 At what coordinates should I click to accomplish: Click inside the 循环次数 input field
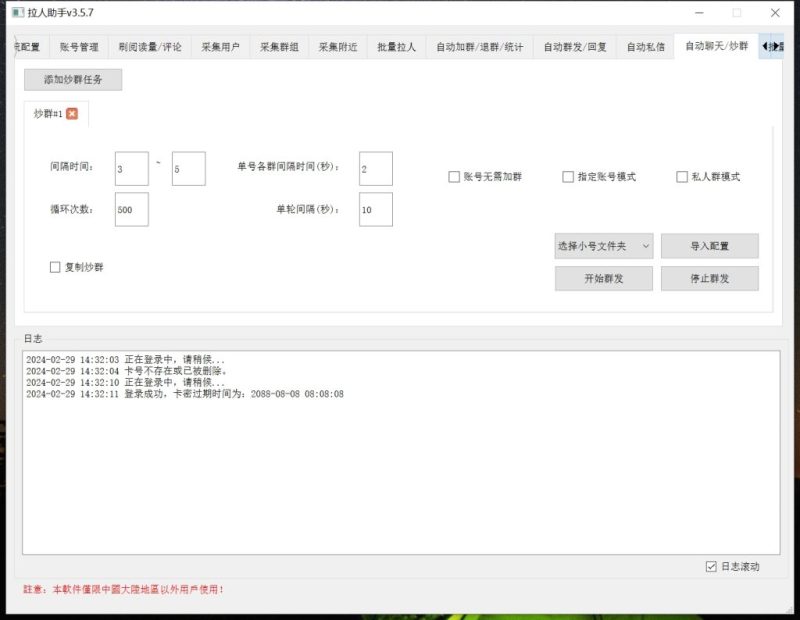130,210
